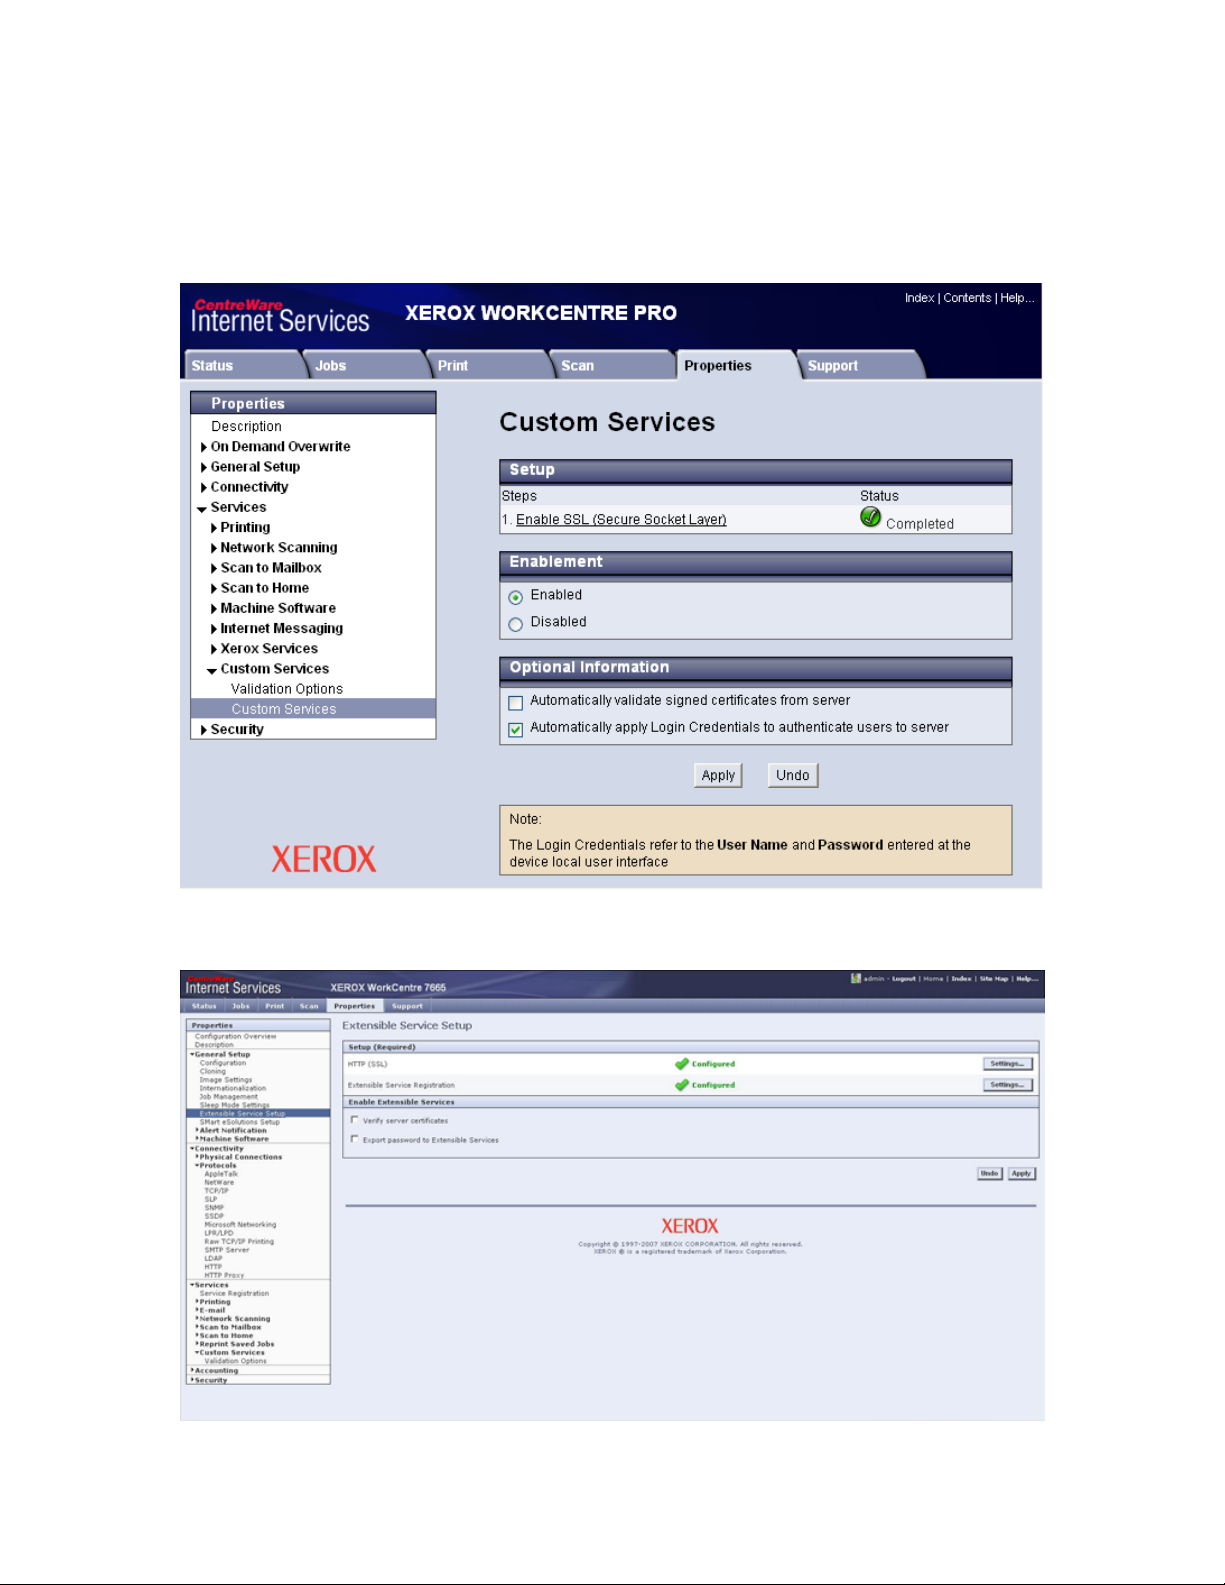The image size is (1225, 1585).
Task: Select Cloning under General Setup
Action: [212, 1071]
